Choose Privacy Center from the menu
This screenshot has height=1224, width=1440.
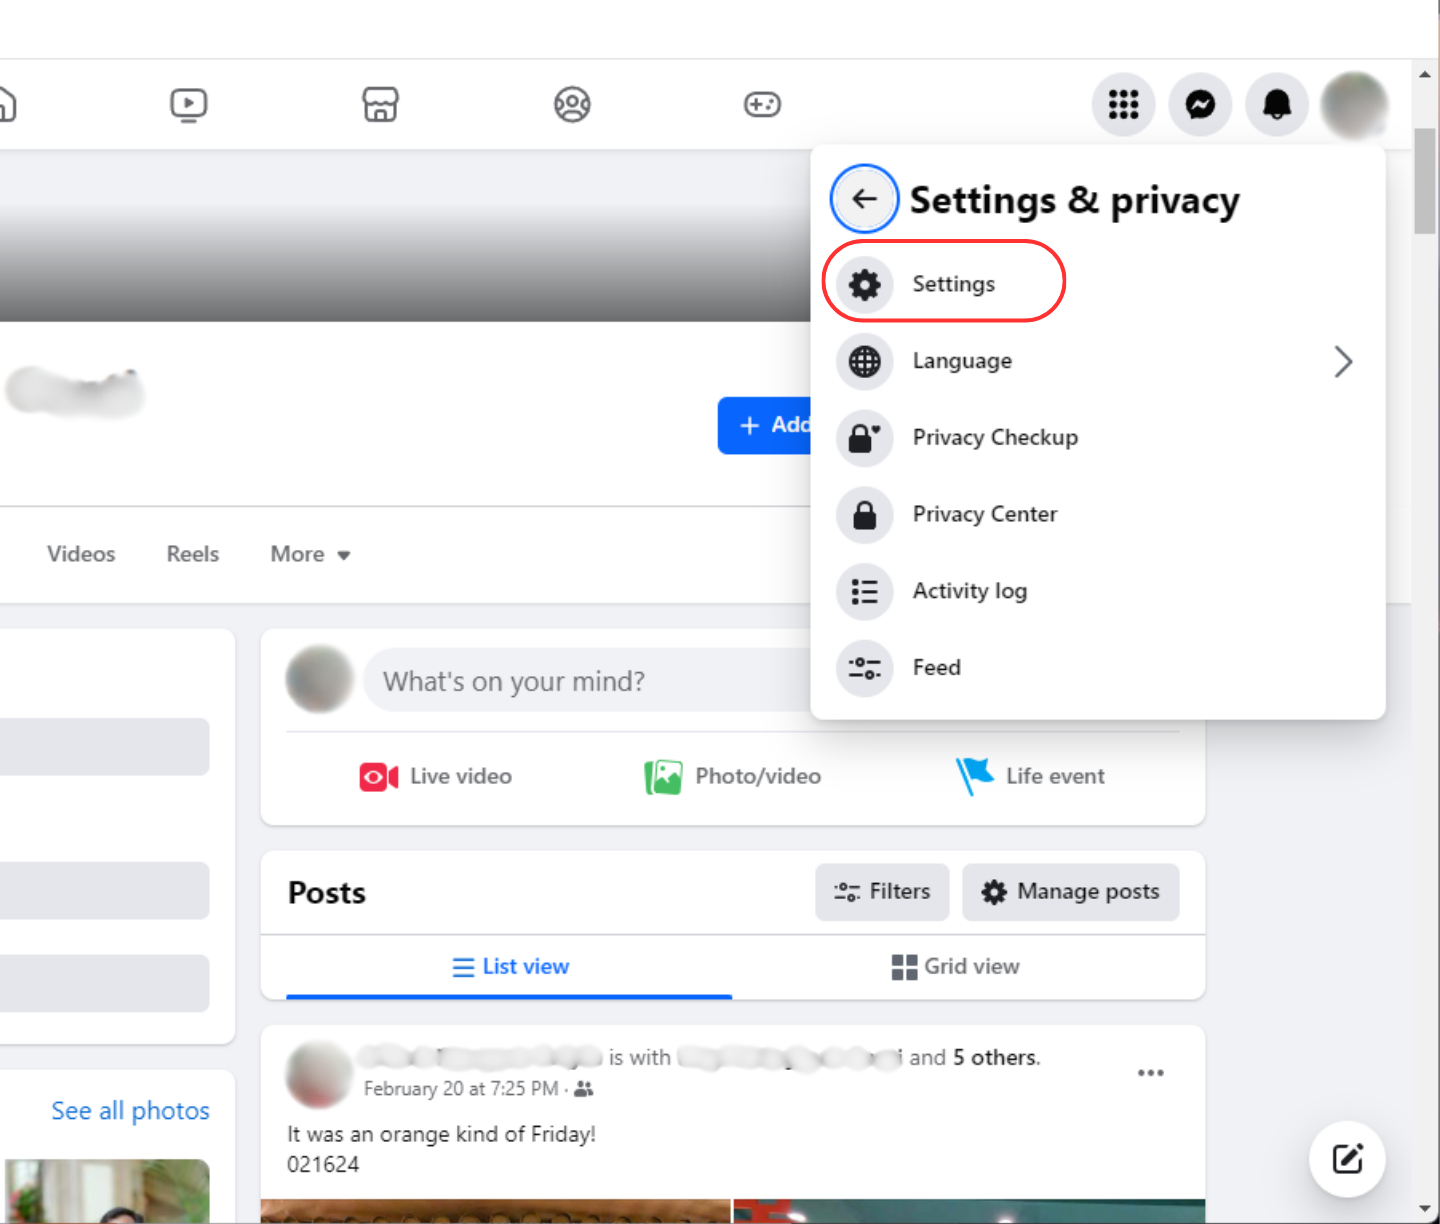[x=1098, y=515]
